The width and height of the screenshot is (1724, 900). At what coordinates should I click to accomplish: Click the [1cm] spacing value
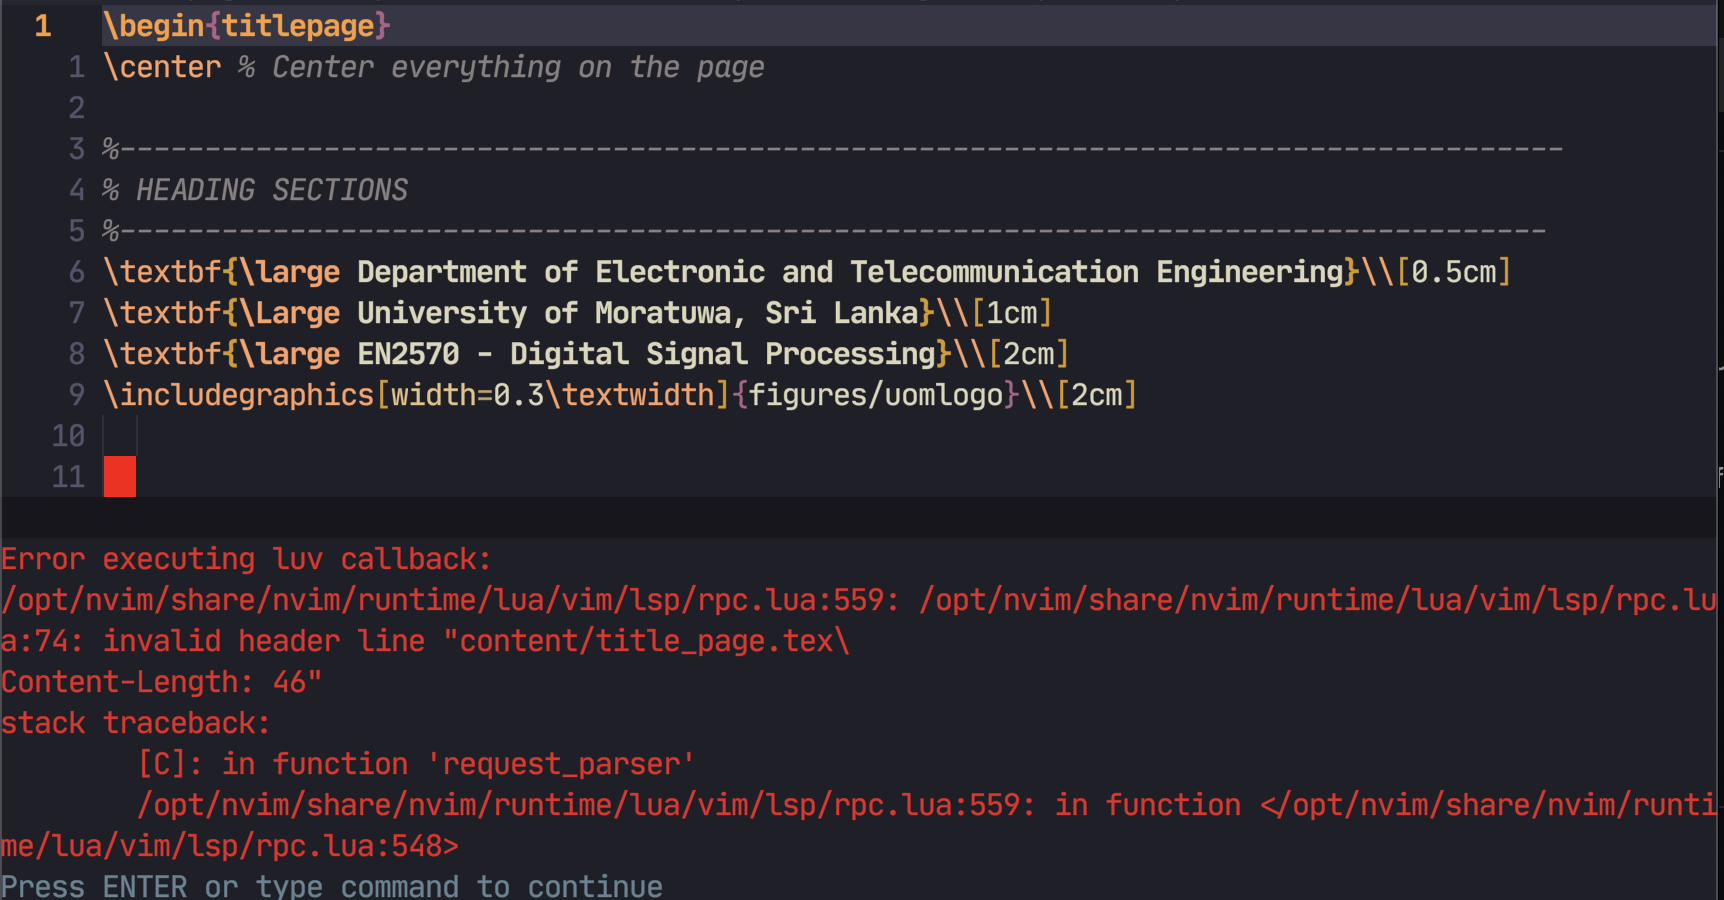pyautogui.click(x=1012, y=313)
